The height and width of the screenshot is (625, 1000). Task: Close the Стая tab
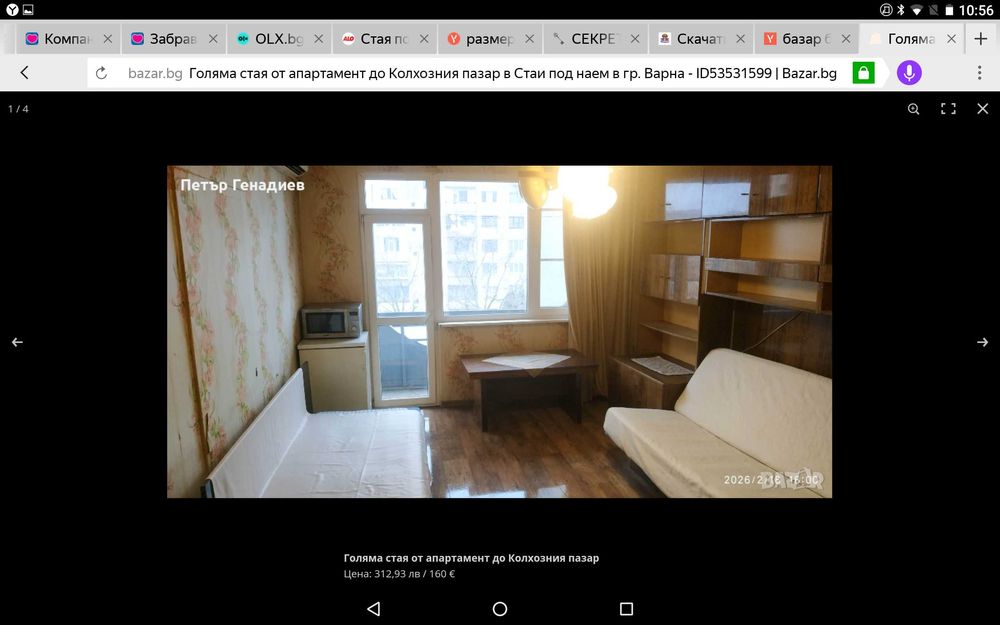424,39
